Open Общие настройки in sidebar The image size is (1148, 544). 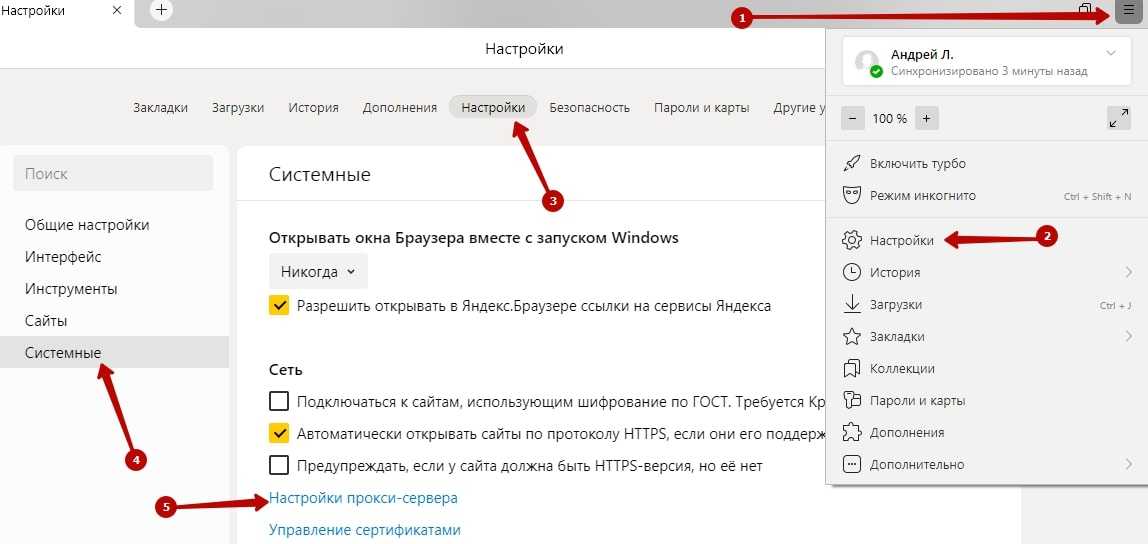coord(87,225)
